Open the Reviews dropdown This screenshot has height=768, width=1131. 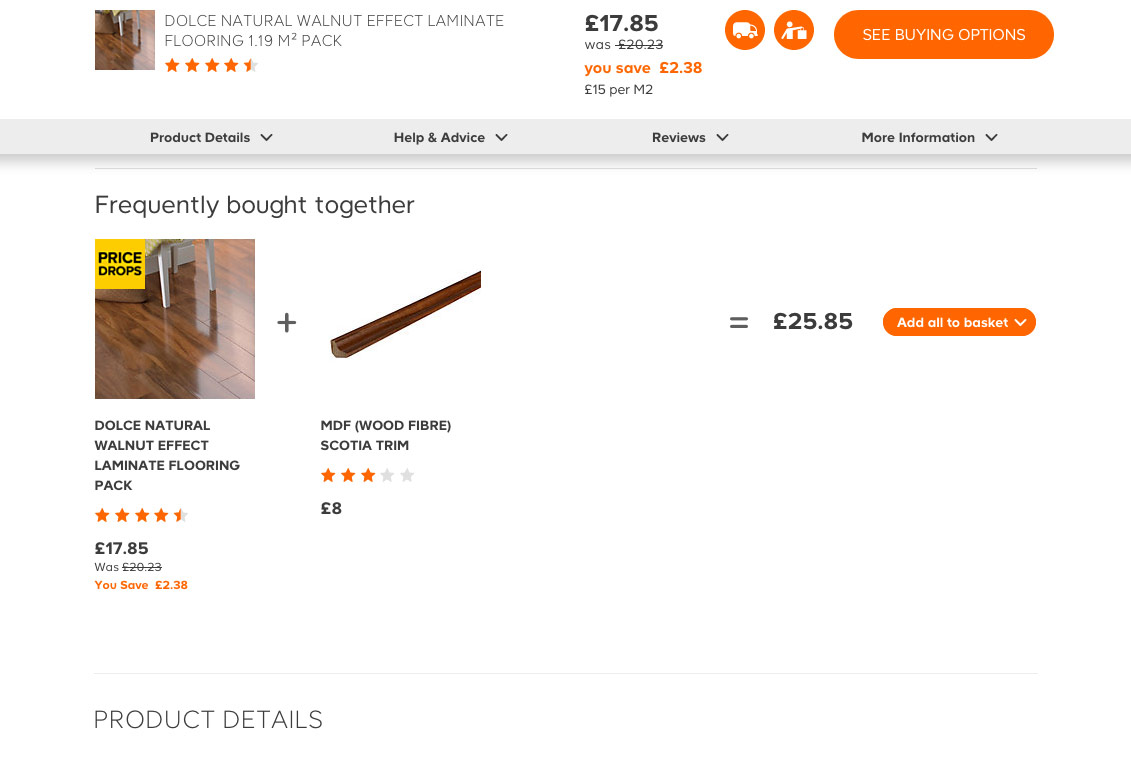690,138
